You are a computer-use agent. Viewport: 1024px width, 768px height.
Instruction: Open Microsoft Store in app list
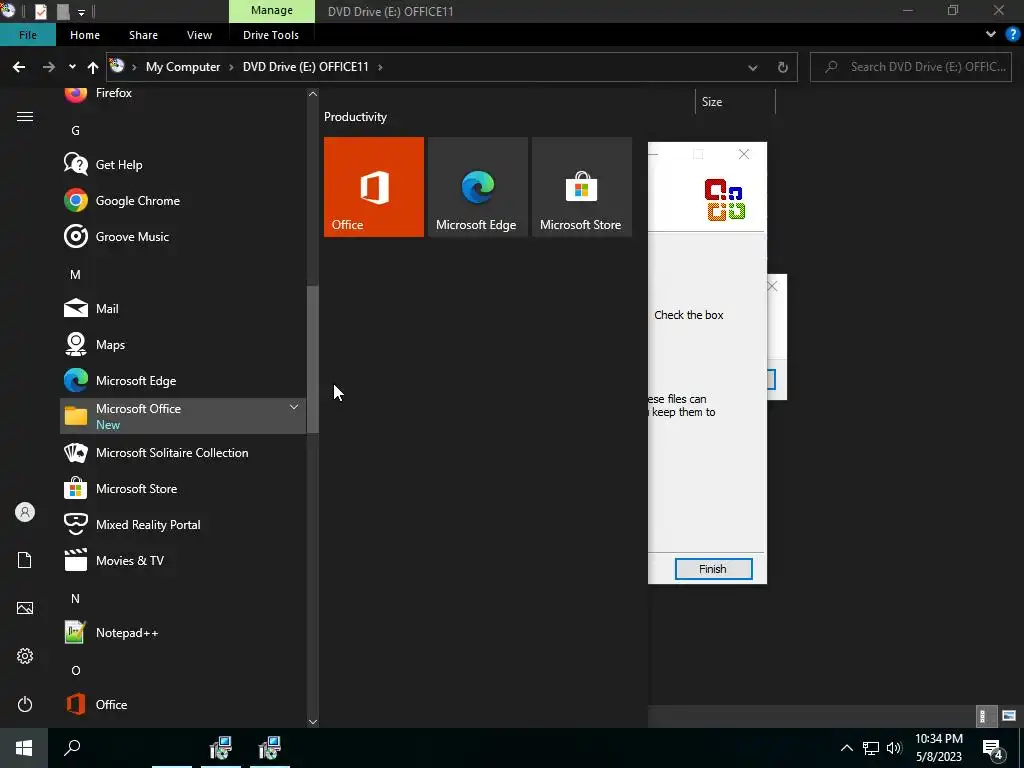(x=183, y=488)
